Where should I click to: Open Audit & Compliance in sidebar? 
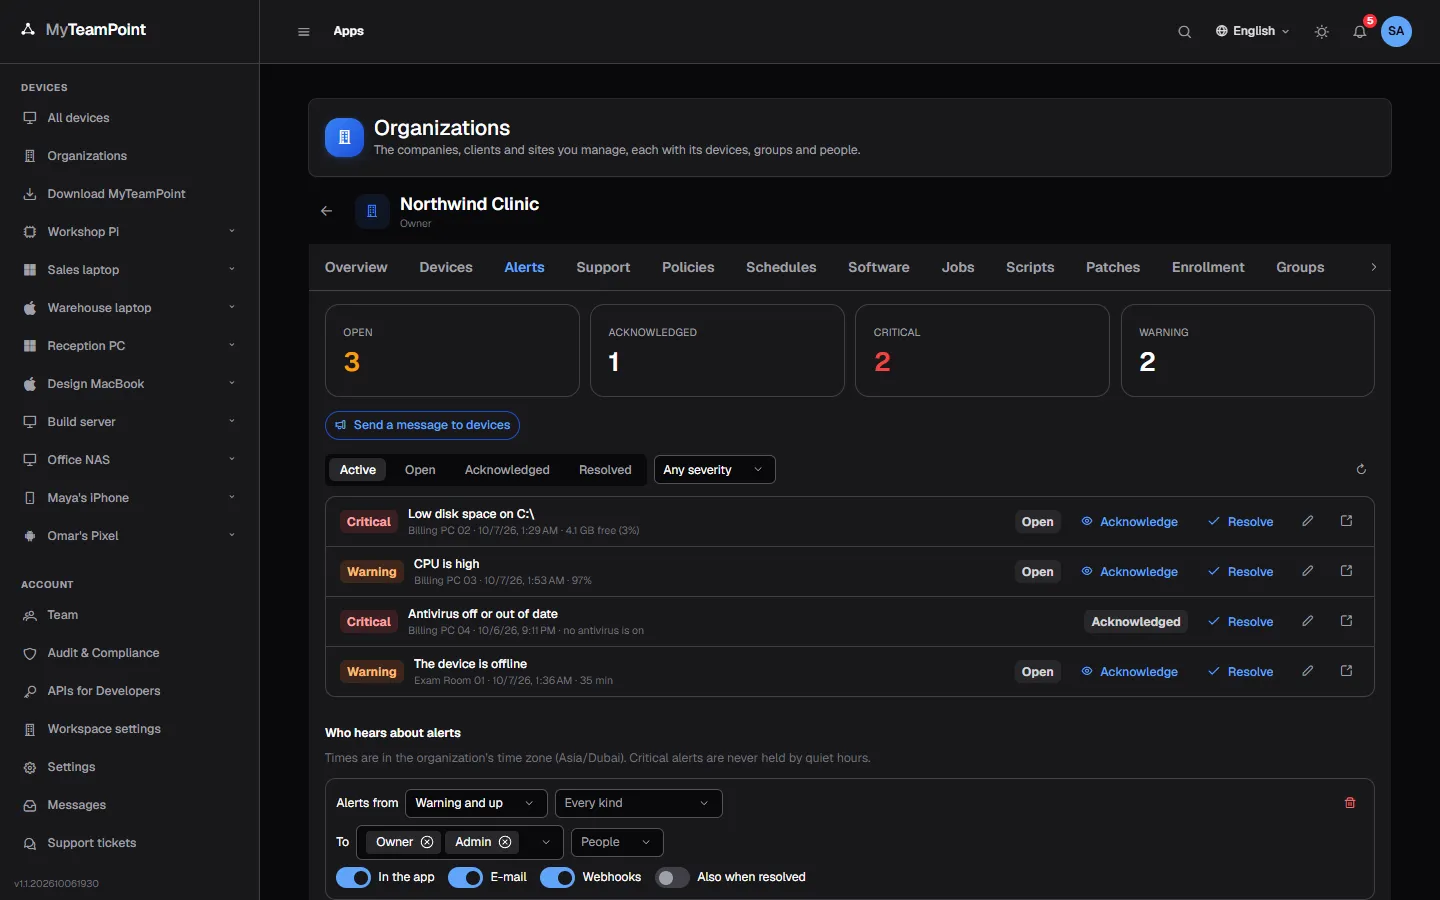pos(103,653)
